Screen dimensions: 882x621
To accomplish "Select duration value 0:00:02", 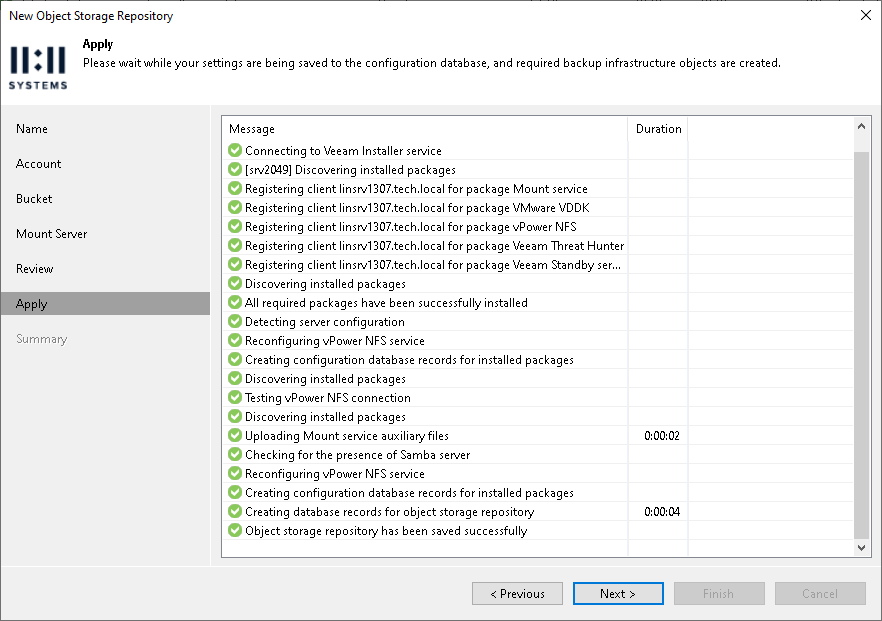I will [x=662, y=435].
